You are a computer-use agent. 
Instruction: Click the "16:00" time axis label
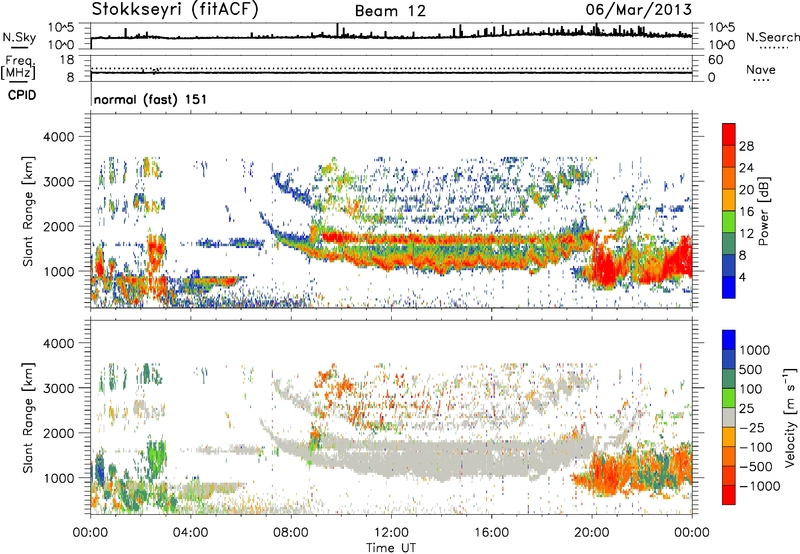coord(491,533)
